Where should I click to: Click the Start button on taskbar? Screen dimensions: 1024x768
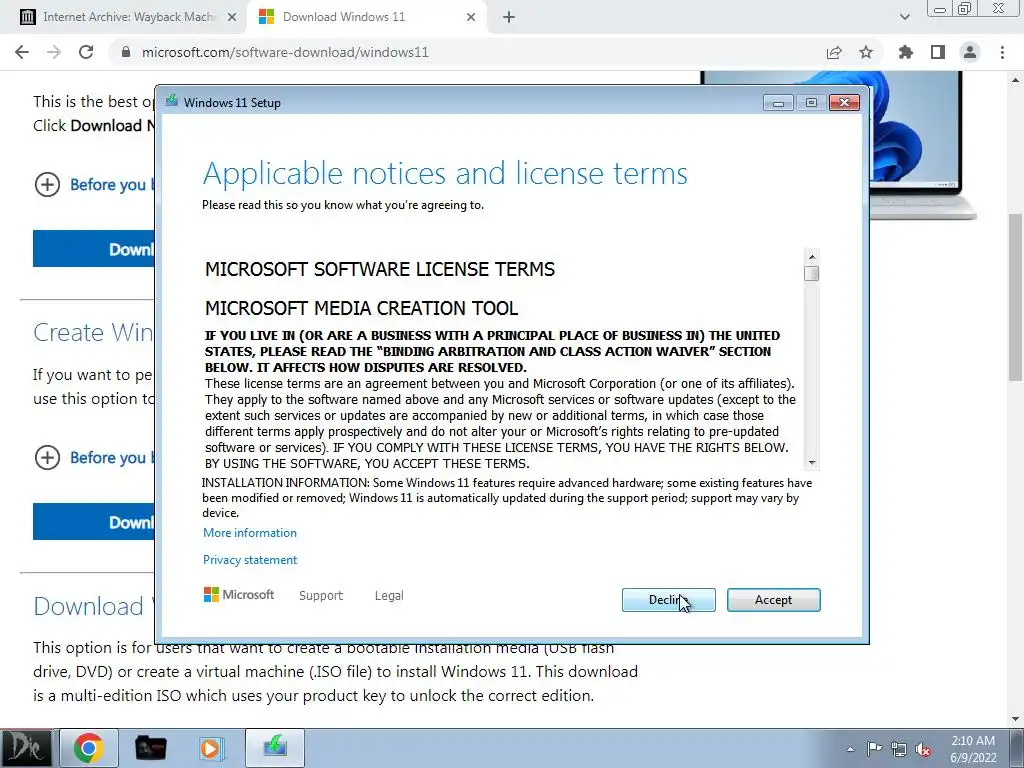click(x=26, y=748)
